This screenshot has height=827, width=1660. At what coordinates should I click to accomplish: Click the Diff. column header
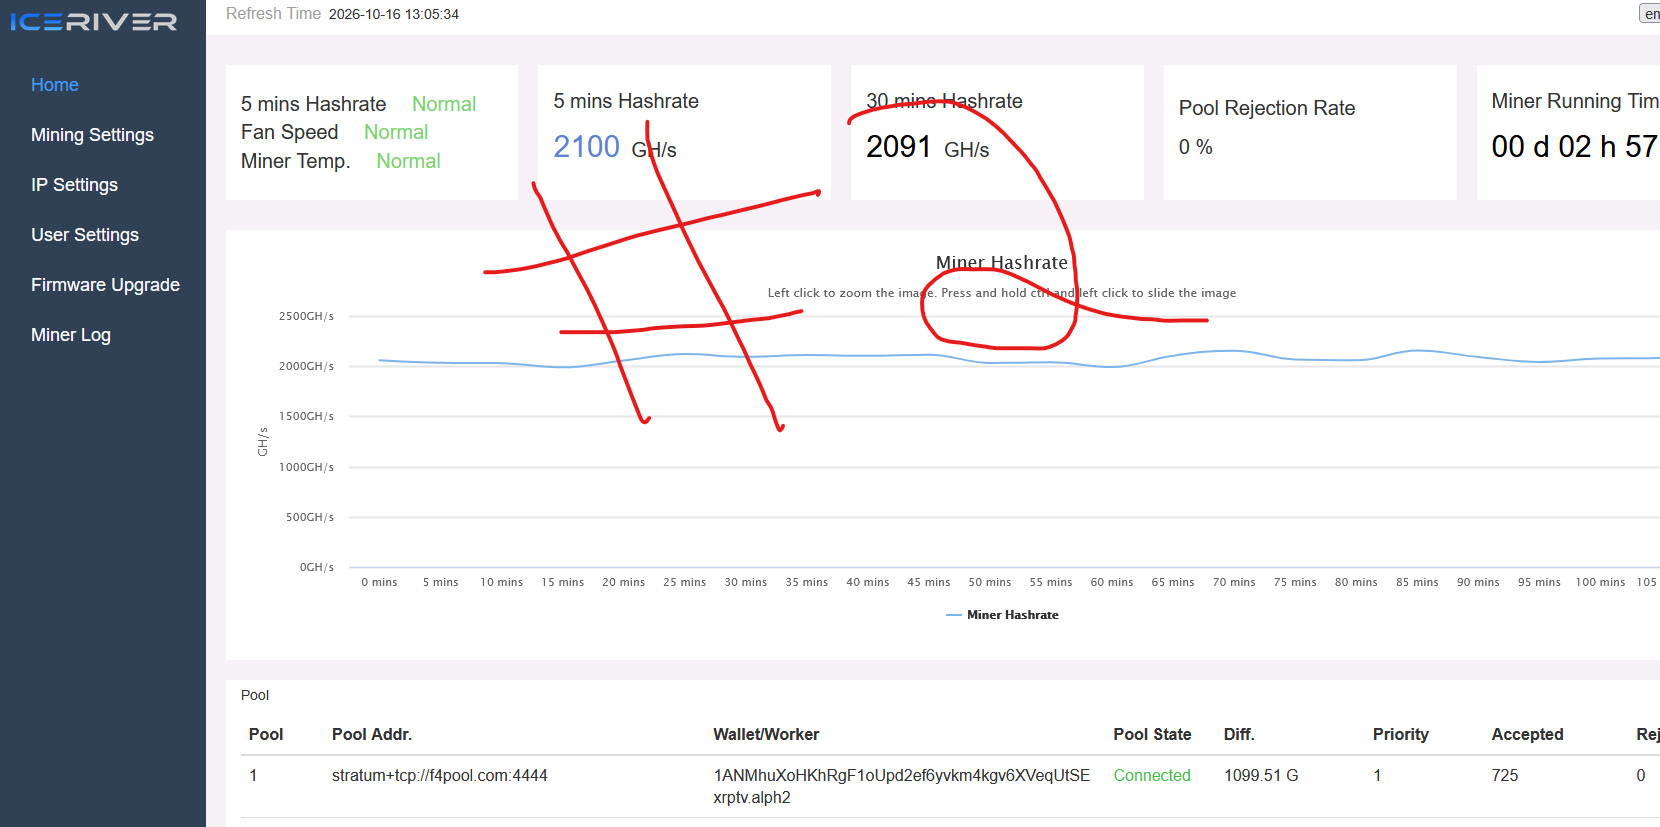click(1239, 734)
